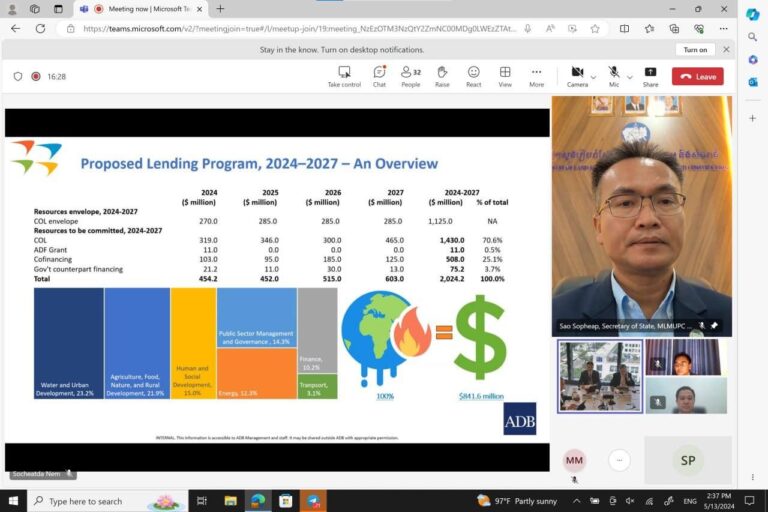
Task: Click the SP participant tile
Action: [688, 460]
